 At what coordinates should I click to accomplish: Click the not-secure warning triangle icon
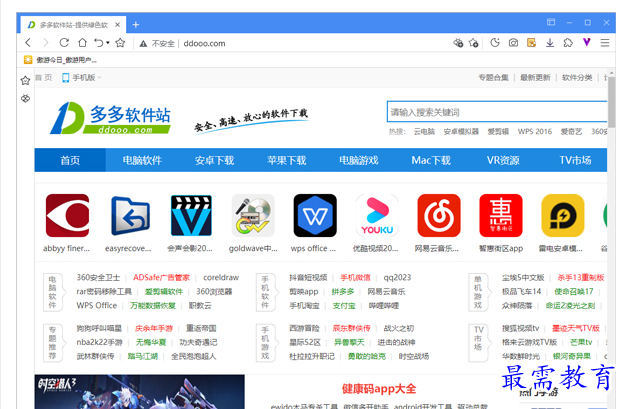click(x=143, y=43)
